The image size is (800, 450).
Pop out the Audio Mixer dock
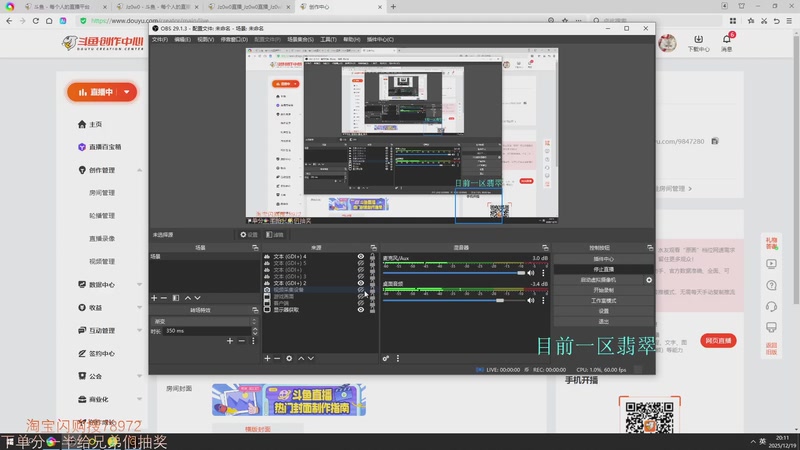(545, 247)
